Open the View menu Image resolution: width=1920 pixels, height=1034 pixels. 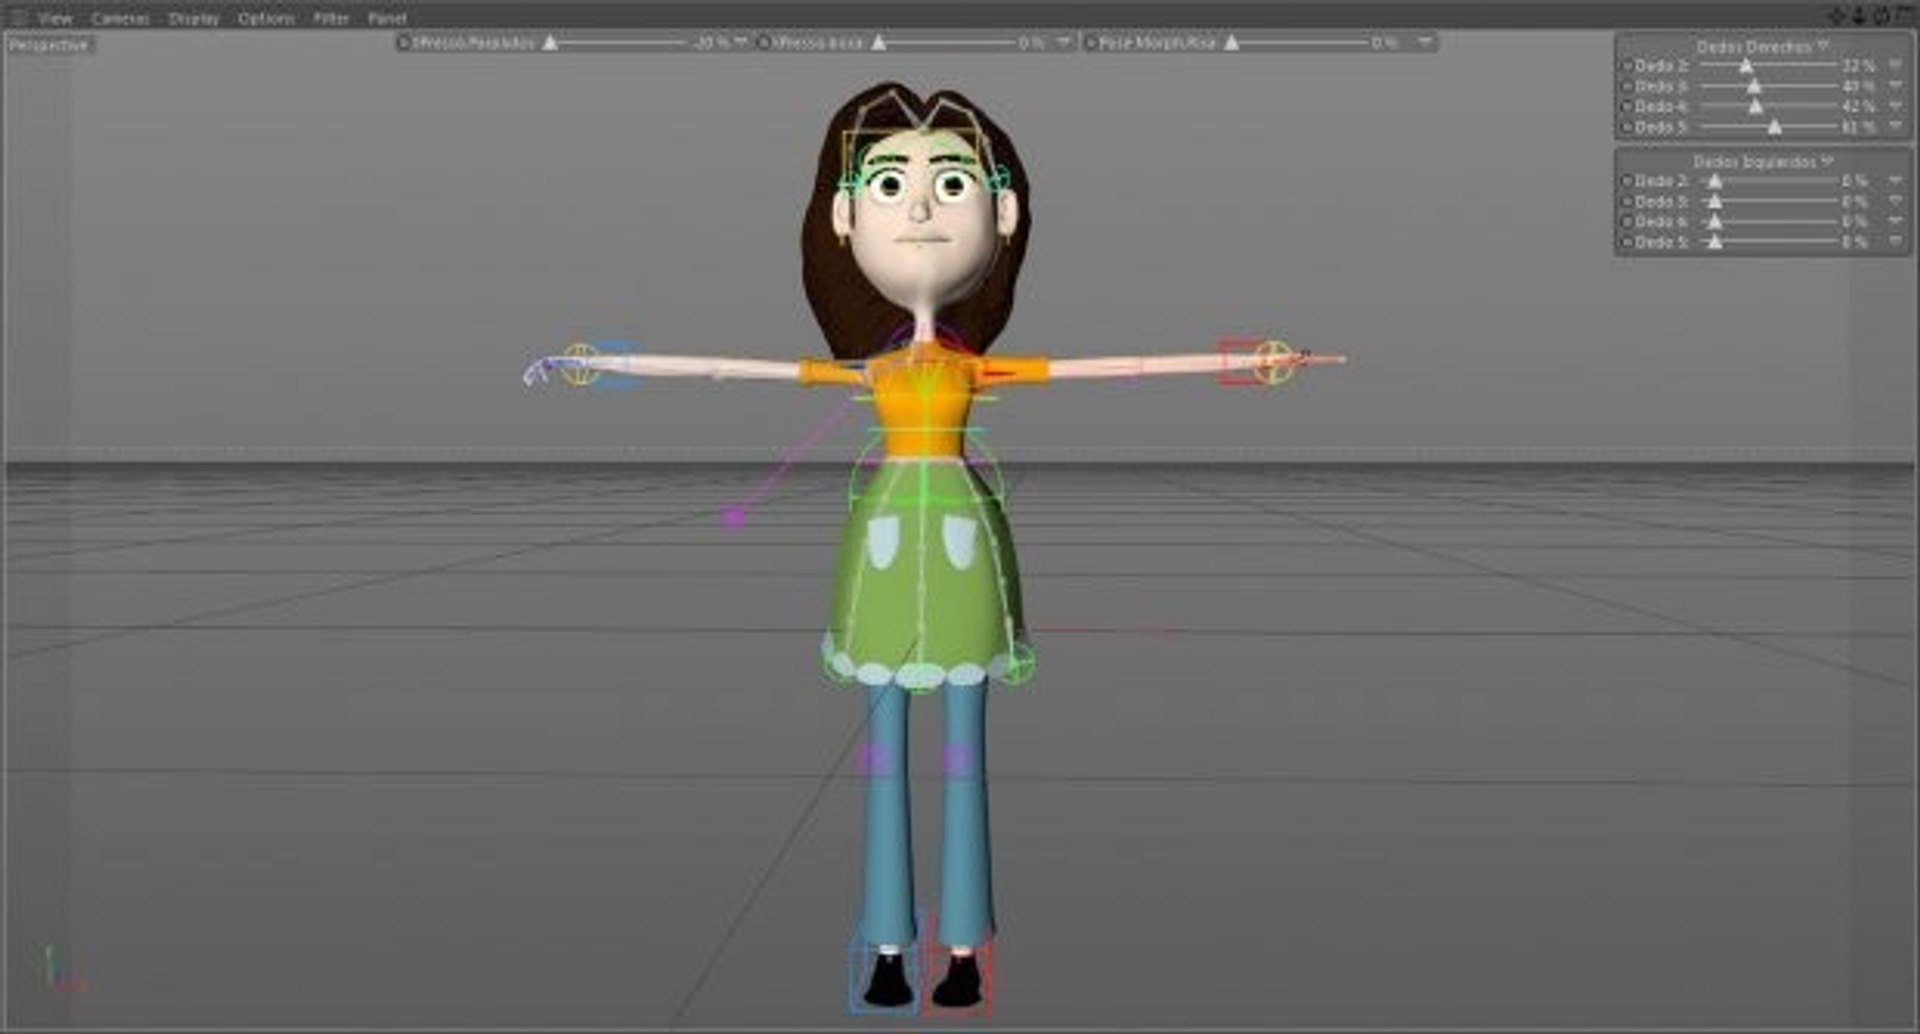click(55, 18)
